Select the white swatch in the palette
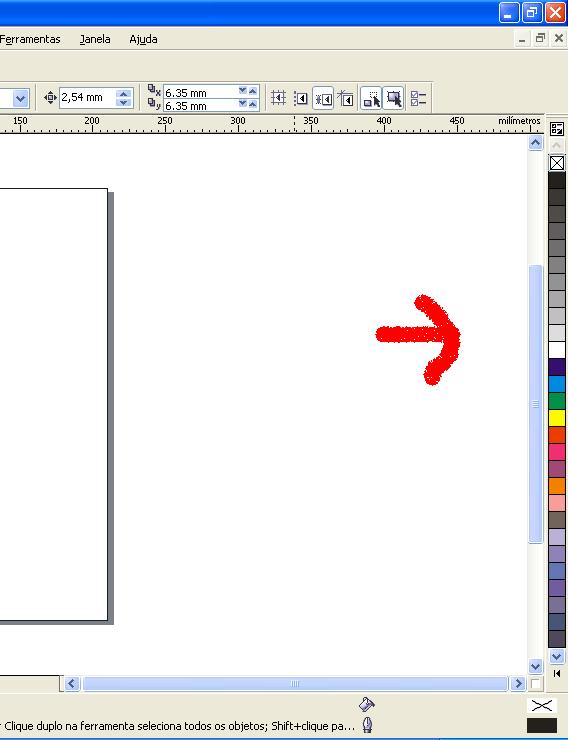Image resolution: width=568 pixels, height=740 pixels. [557, 350]
